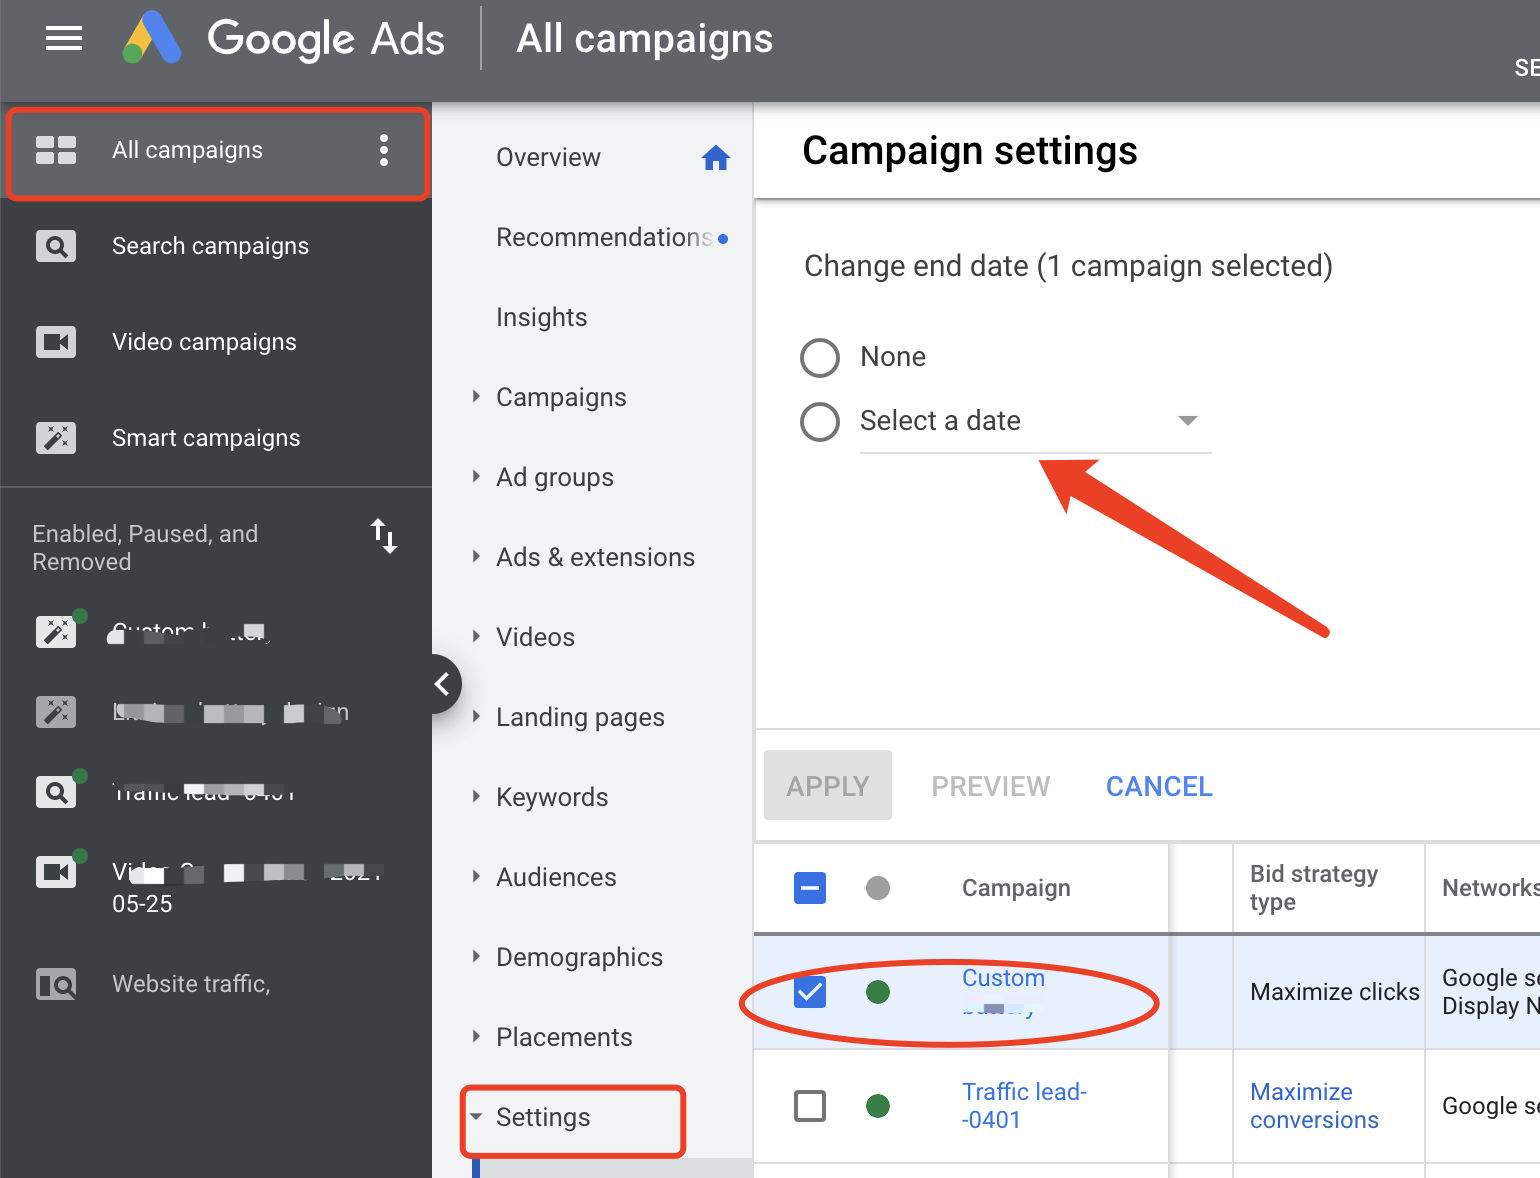The image size is (1540, 1178).
Task: Select the None end date radio button
Action: [820, 357]
